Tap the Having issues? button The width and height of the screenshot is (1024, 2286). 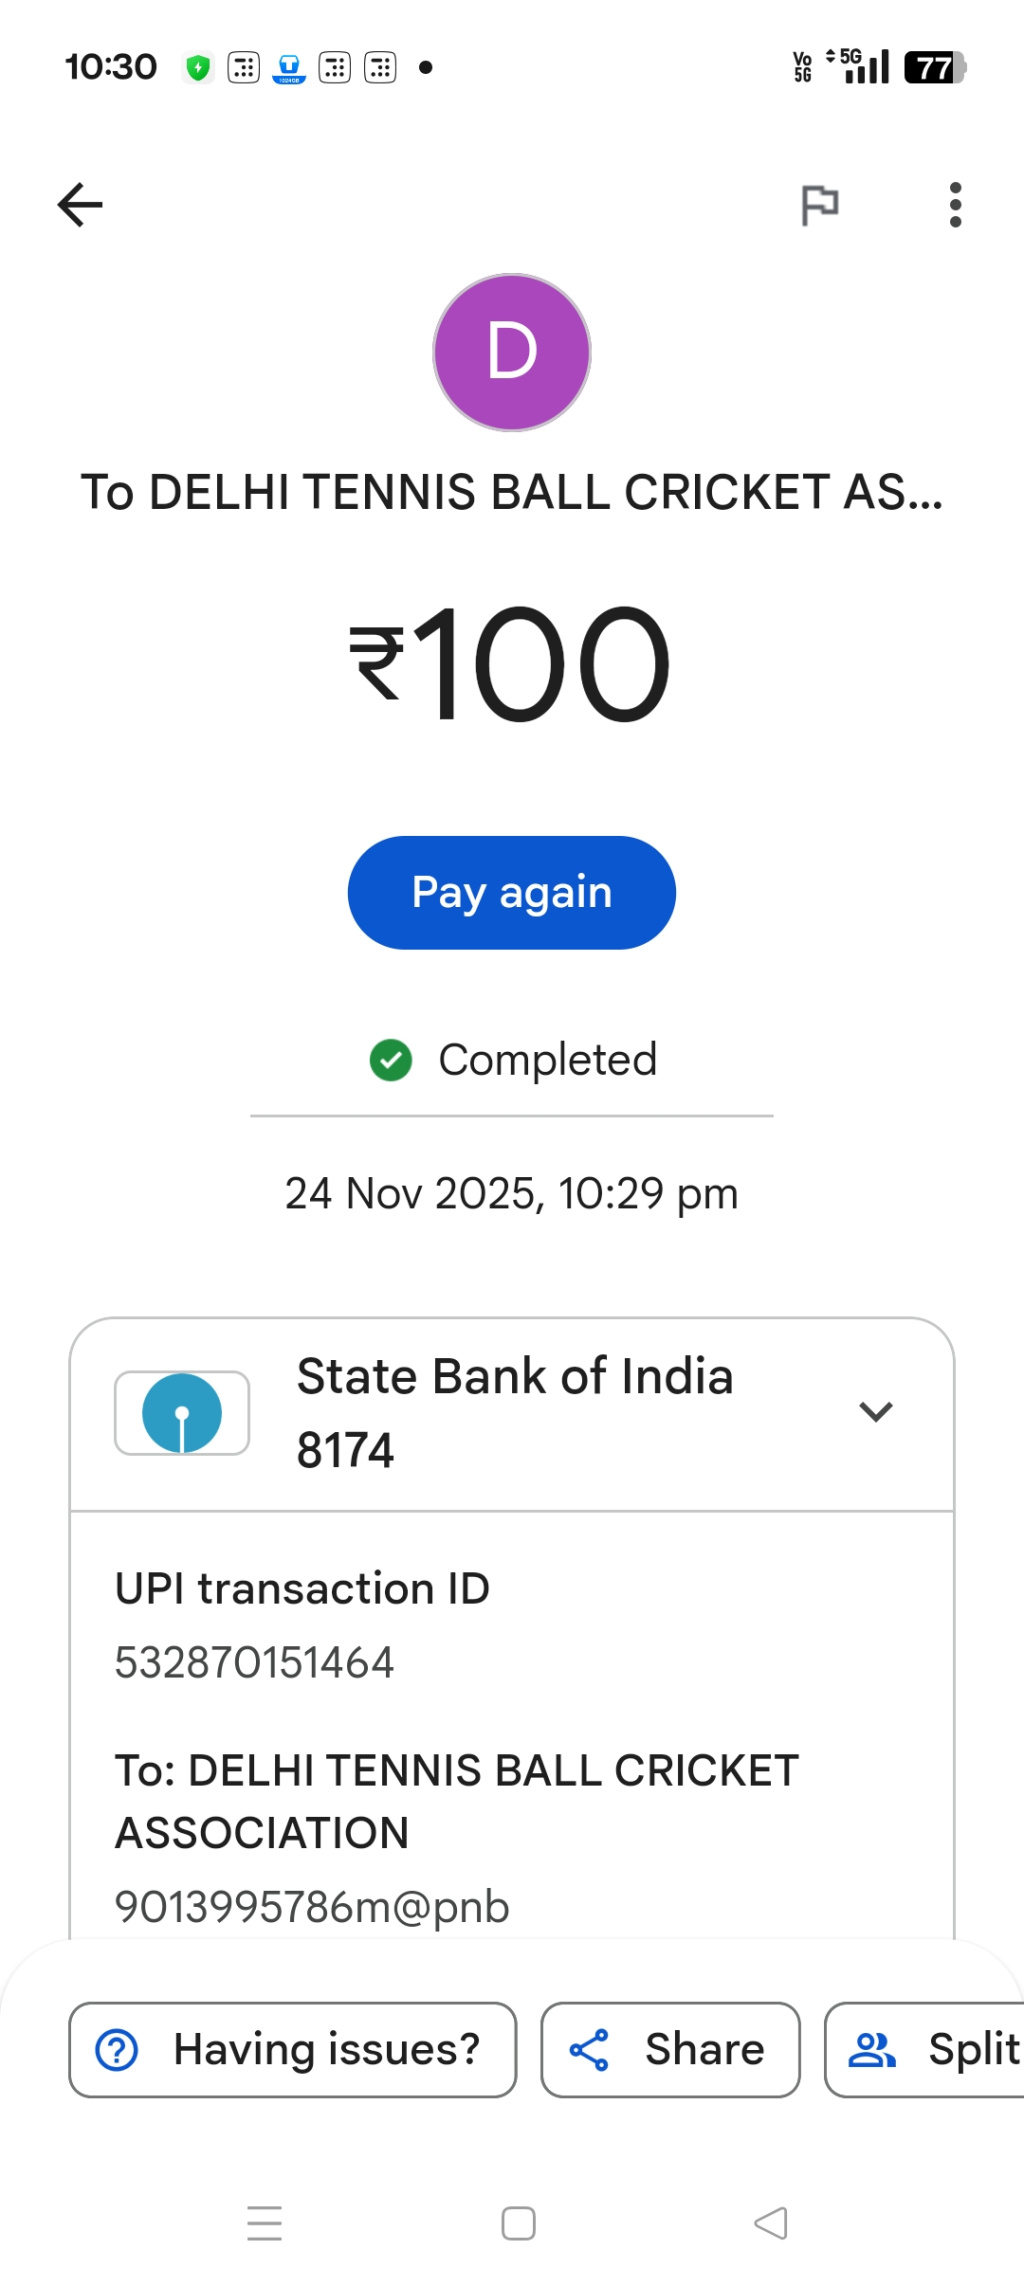292,2049
